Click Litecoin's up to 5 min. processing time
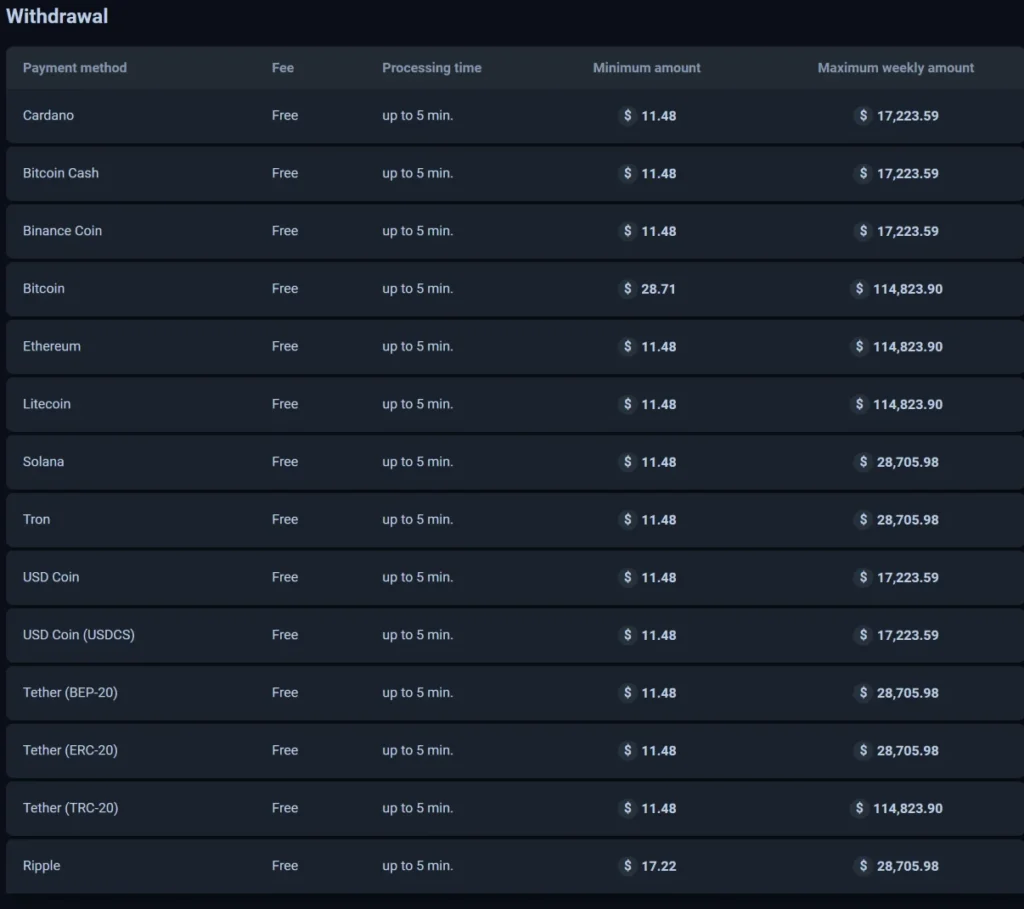This screenshot has width=1024, height=909. [x=417, y=404]
